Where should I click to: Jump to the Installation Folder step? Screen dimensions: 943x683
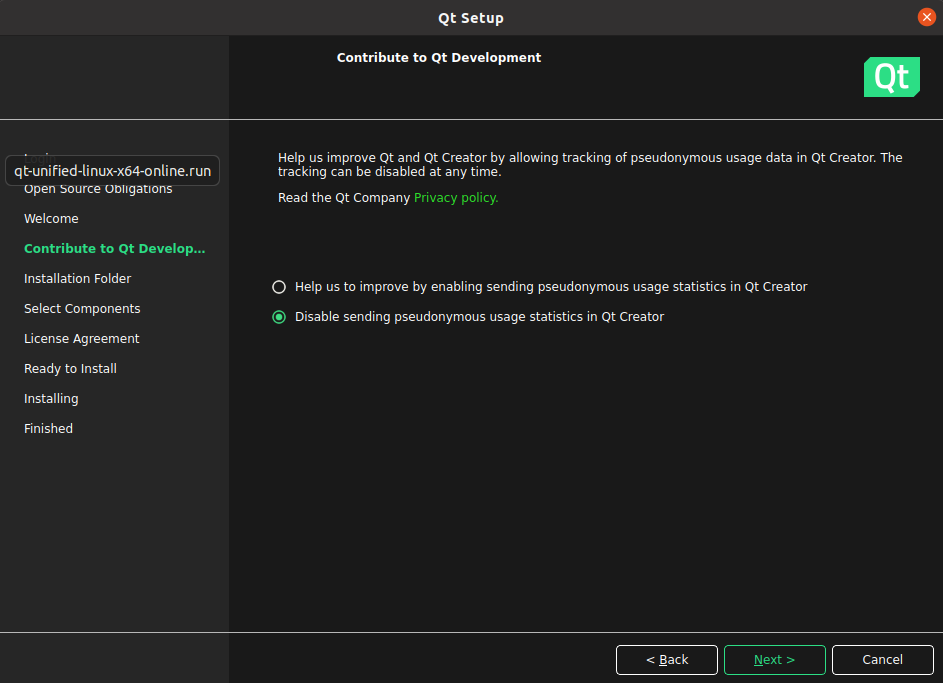click(77, 279)
